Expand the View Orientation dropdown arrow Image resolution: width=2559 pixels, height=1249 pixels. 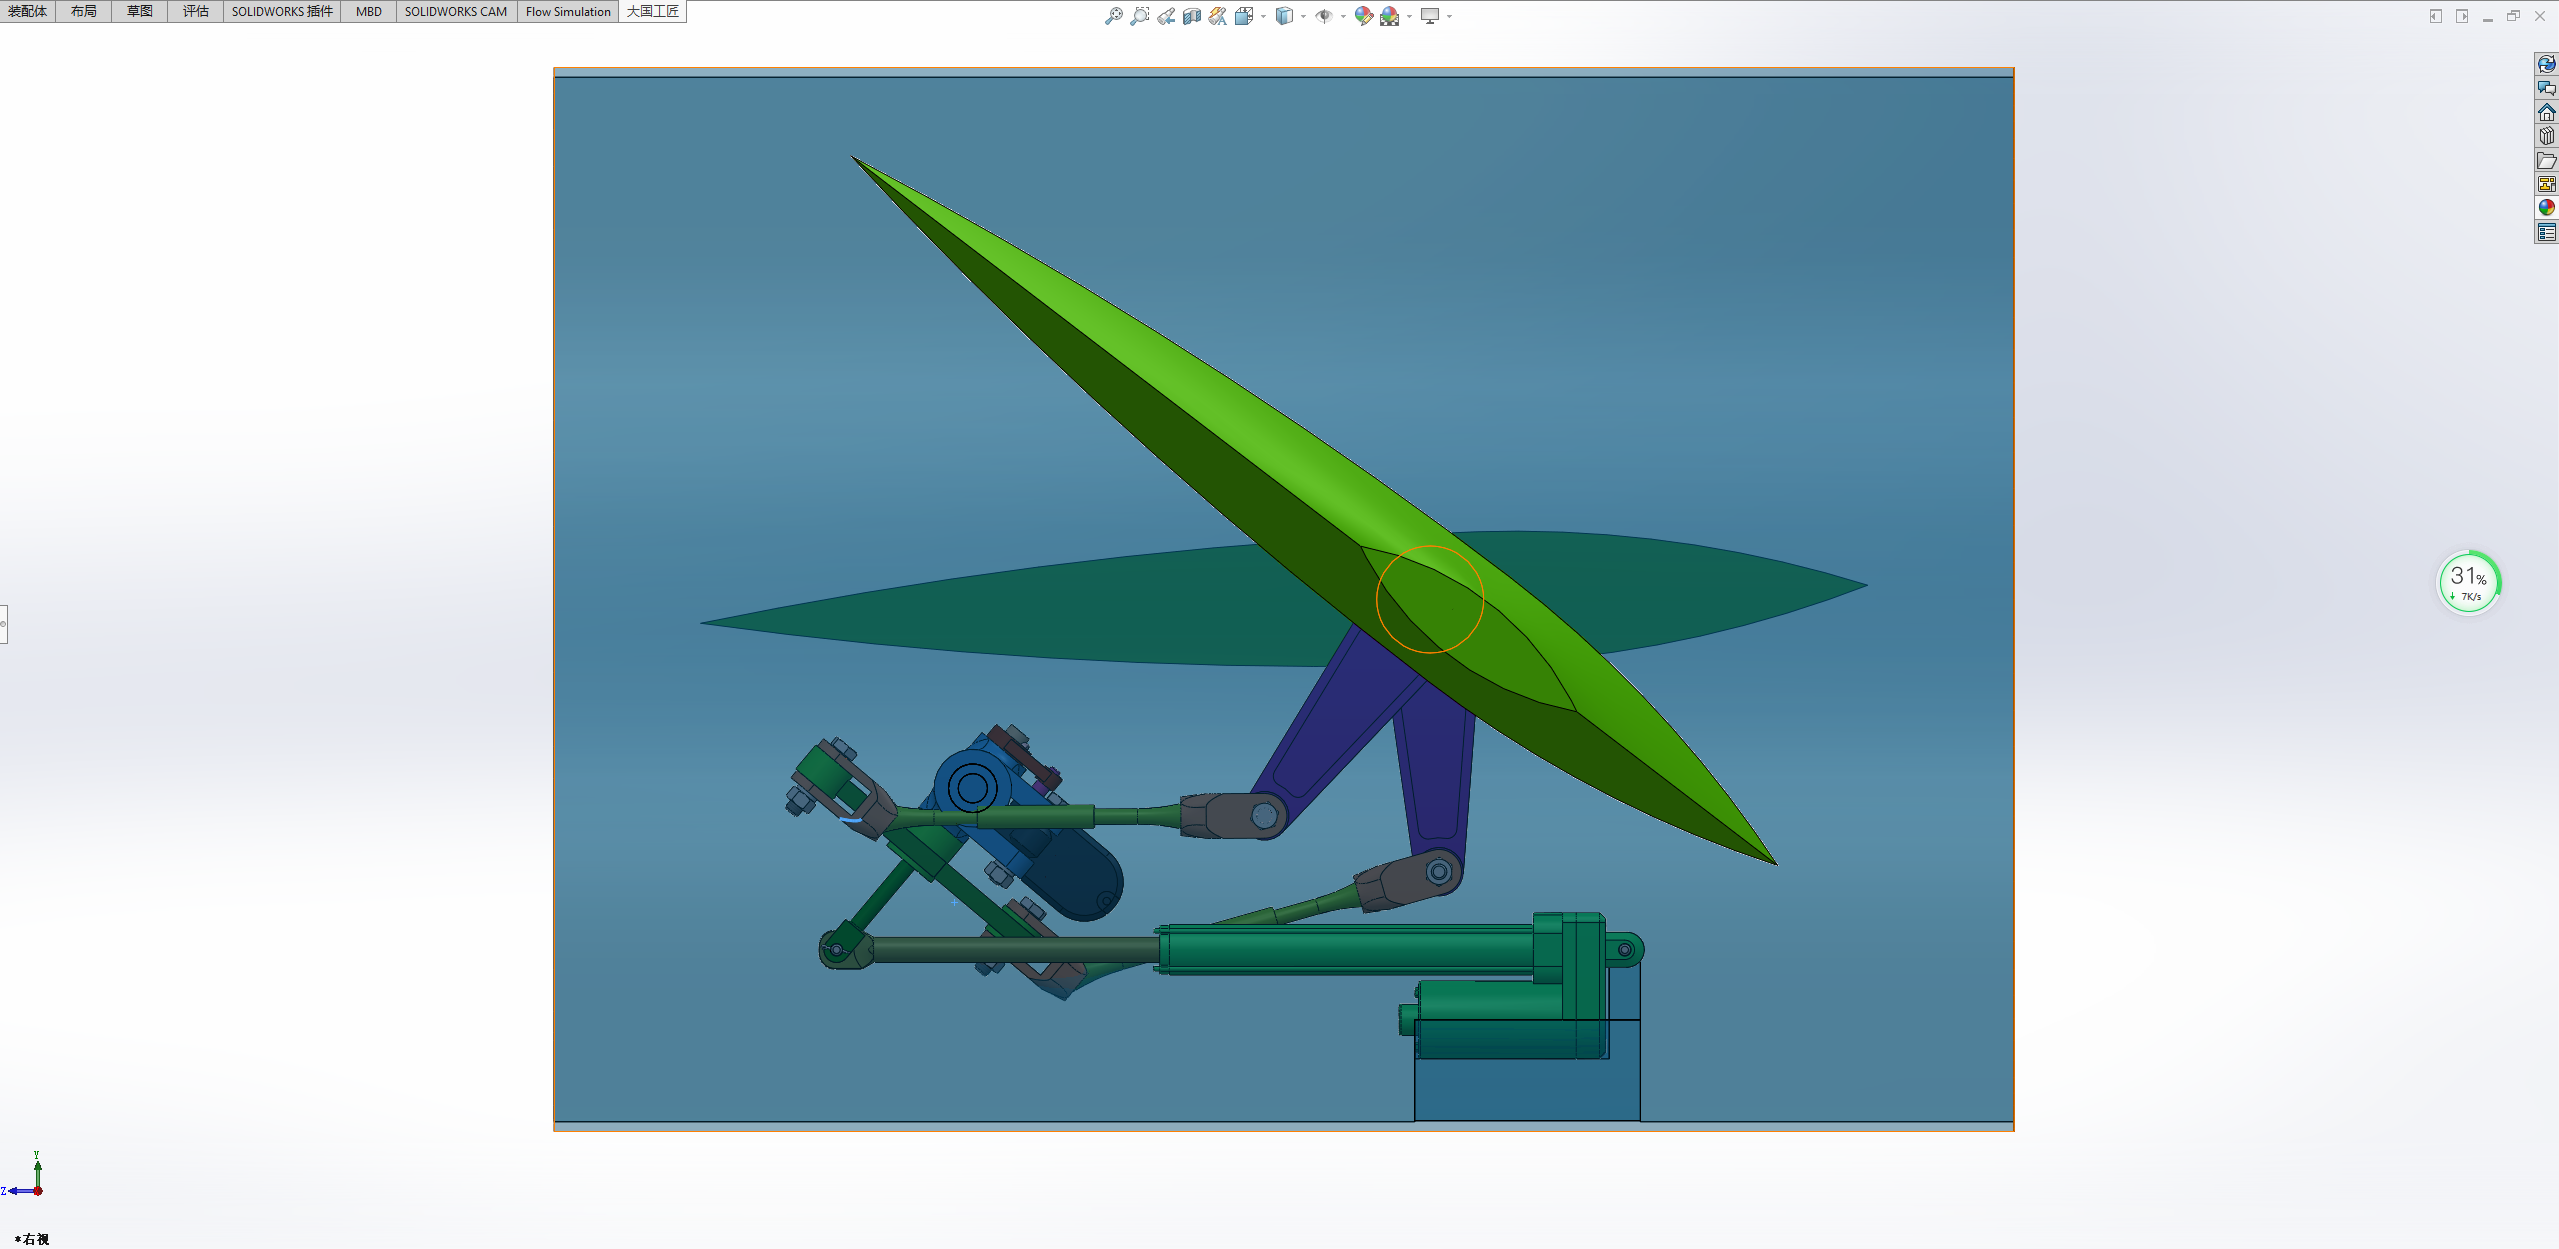click(1264, 16)
